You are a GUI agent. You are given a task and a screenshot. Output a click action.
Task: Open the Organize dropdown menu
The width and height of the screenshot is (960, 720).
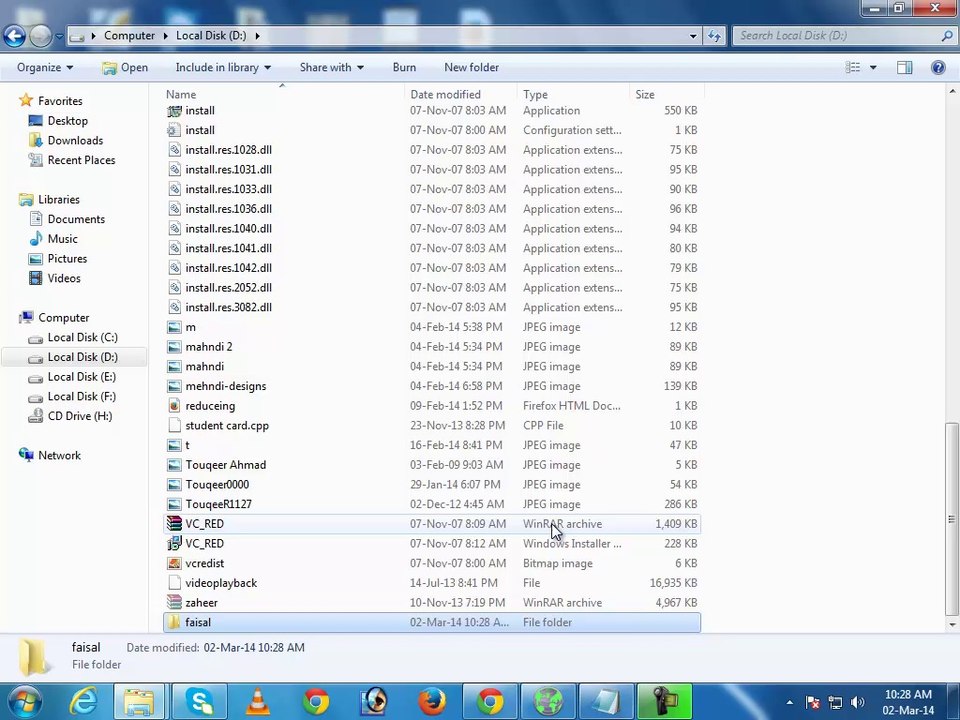click(45, 67)
